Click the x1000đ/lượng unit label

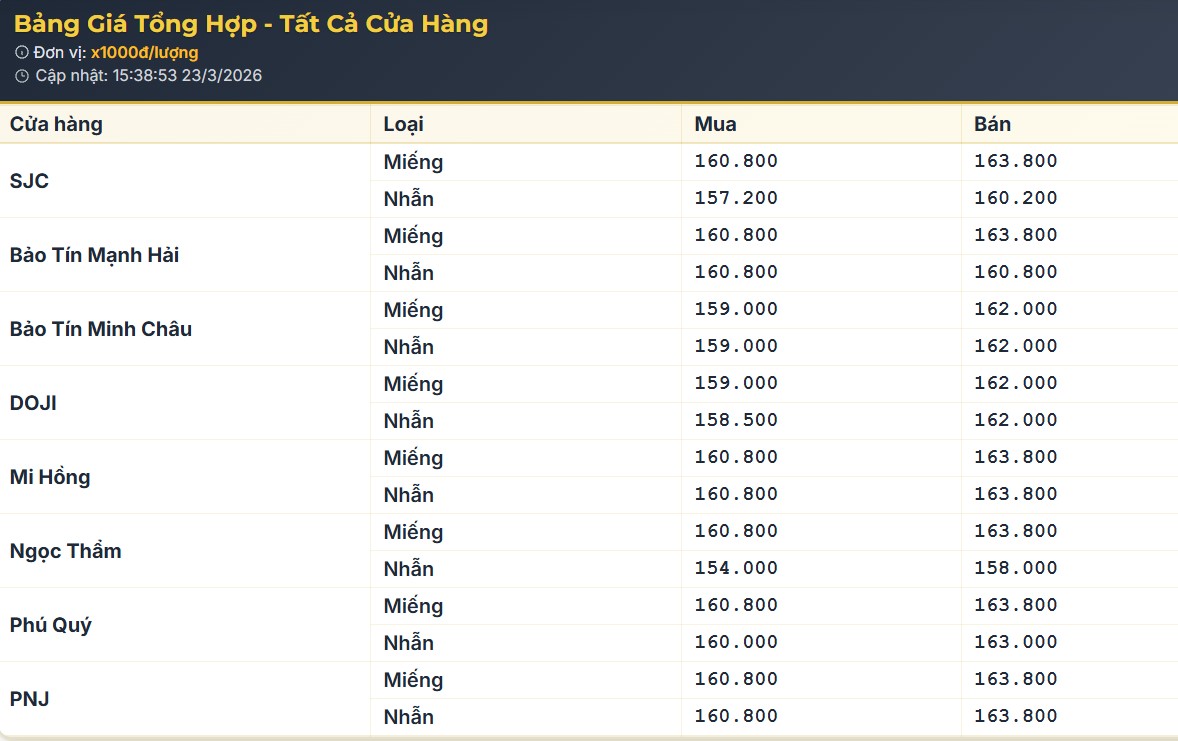tap(144, 53)
